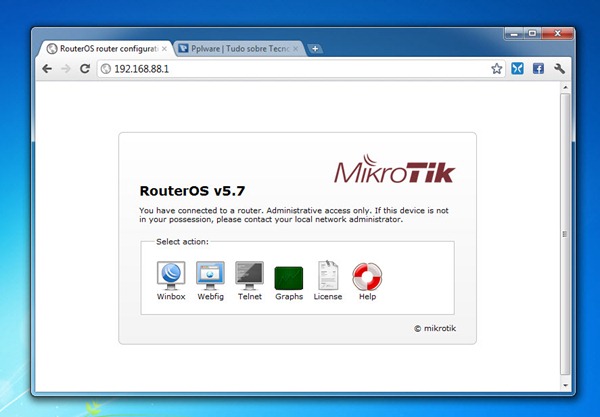Close the RouterOS router configuration tab
600x417 pixels.
coord(164,49)
